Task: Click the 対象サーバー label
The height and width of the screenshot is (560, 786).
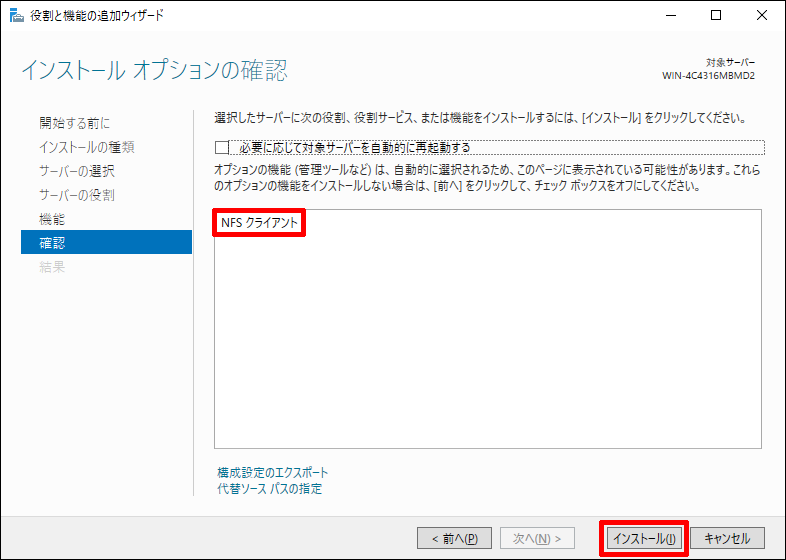Action: point(730,63)
